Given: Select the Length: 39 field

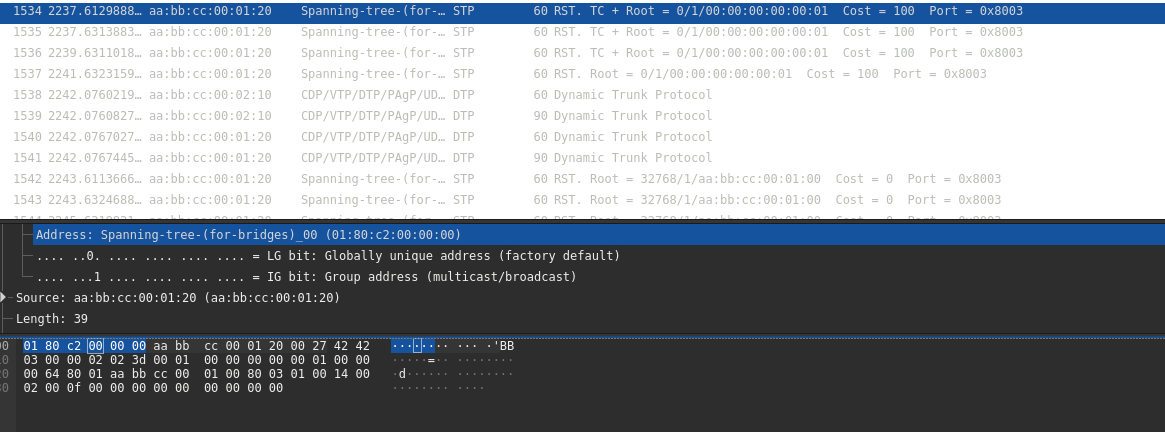Looking at the screenshot, I should point(52,319).
